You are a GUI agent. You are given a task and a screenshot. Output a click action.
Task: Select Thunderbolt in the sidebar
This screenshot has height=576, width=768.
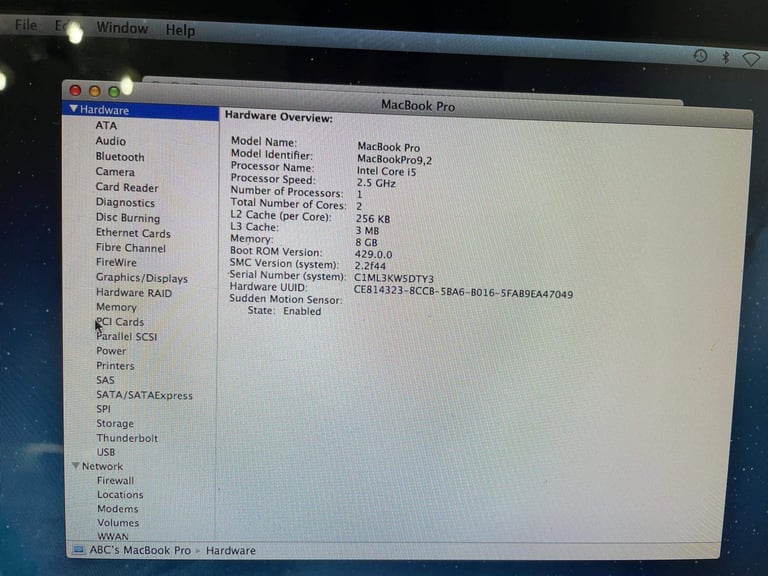point(127,438)
